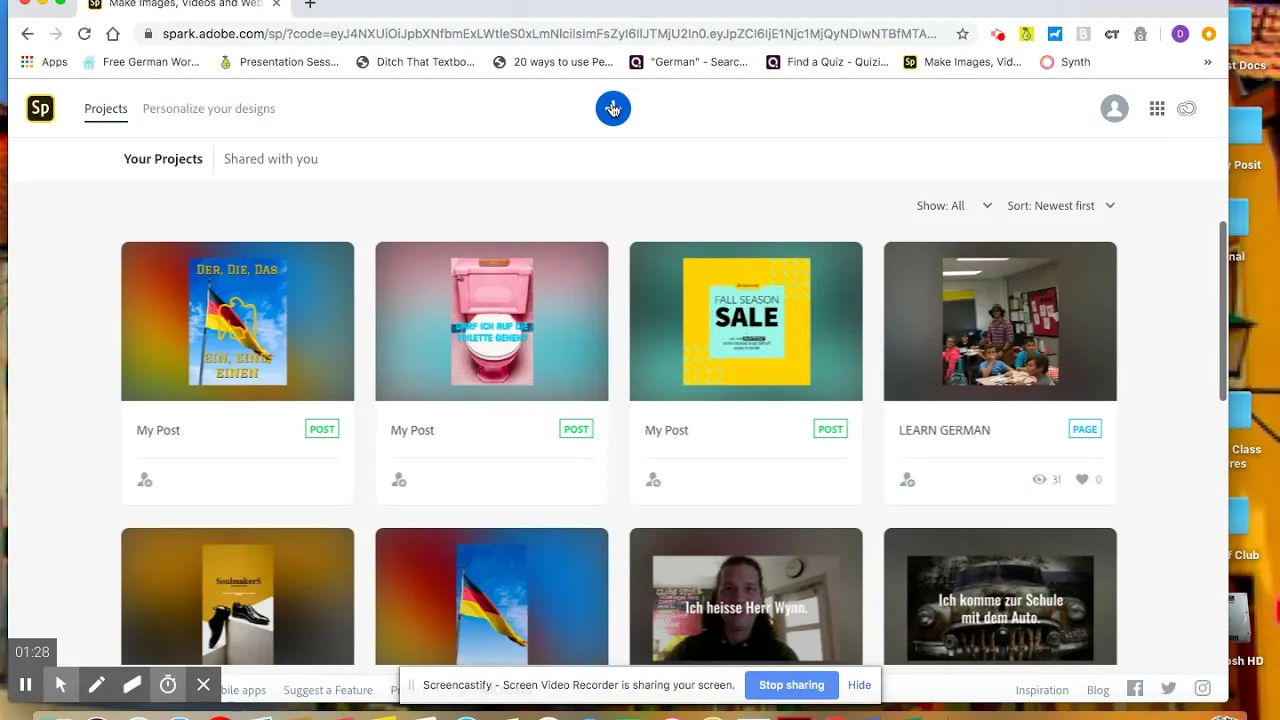Open the Synth bookmark

pyautogui.click(x=1065, y=62)
